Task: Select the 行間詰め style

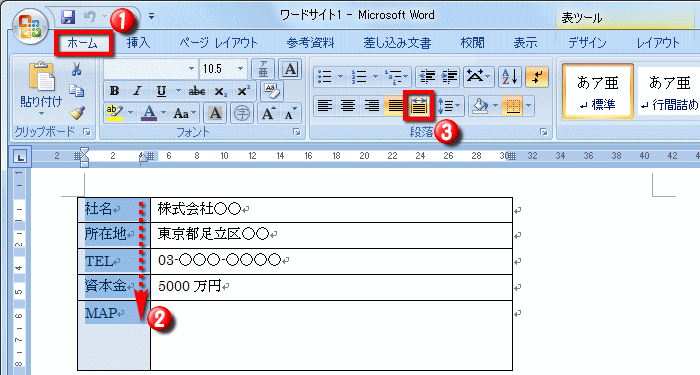Action: click(x=669, y=92)
